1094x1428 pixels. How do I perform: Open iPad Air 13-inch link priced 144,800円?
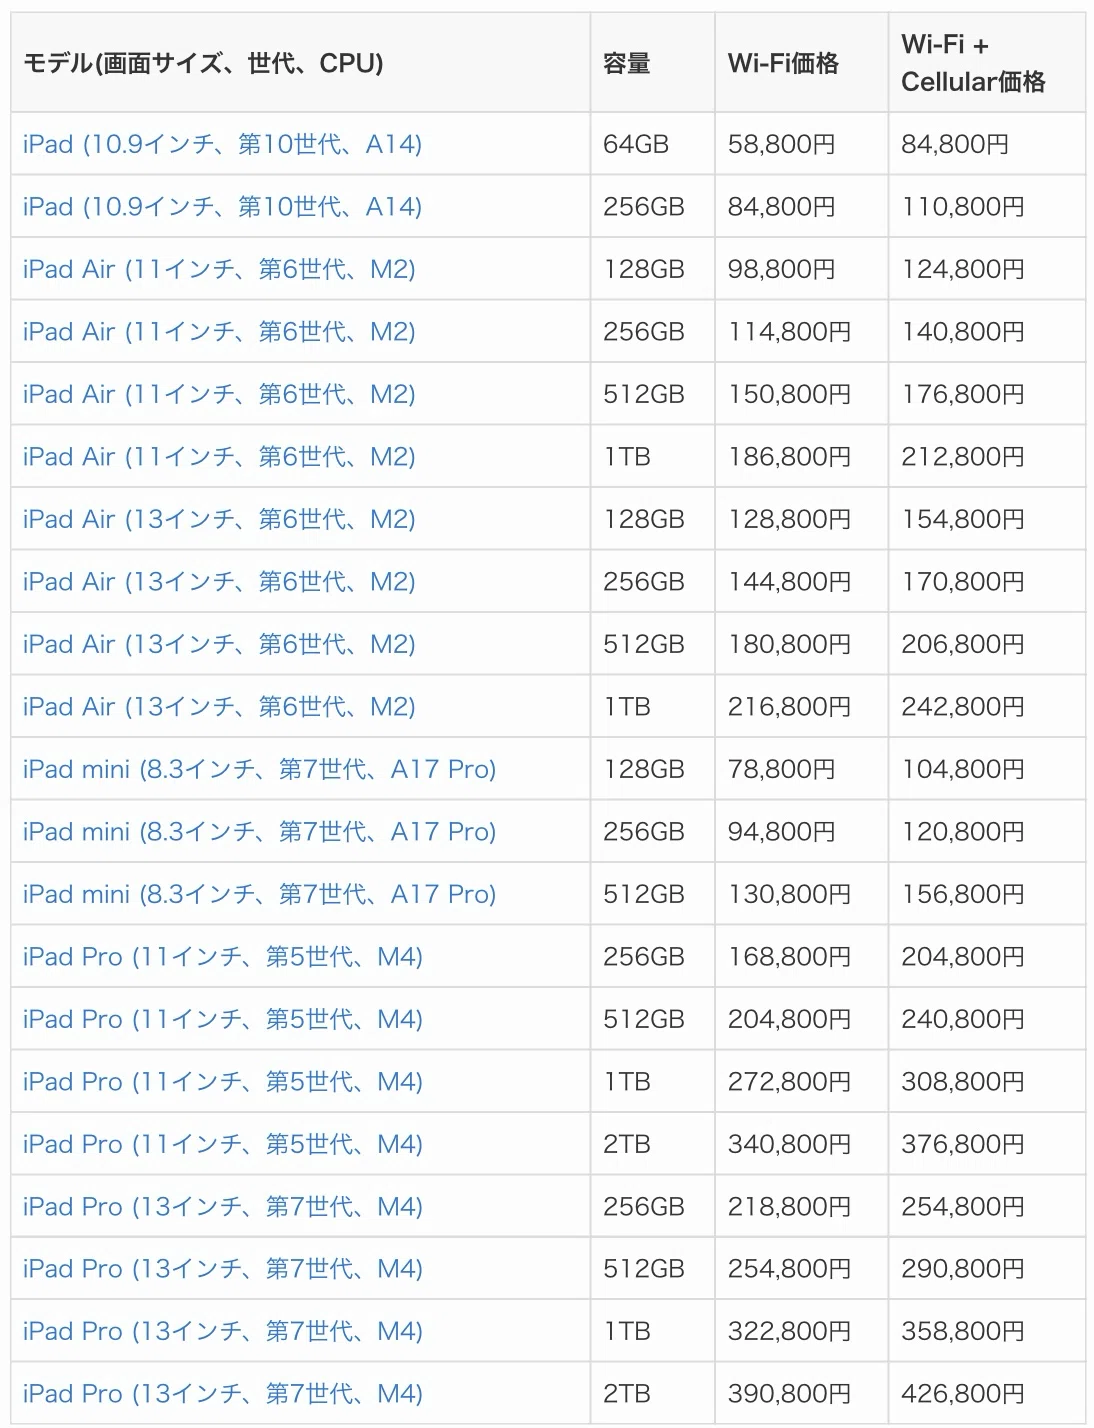coord(219,582)
